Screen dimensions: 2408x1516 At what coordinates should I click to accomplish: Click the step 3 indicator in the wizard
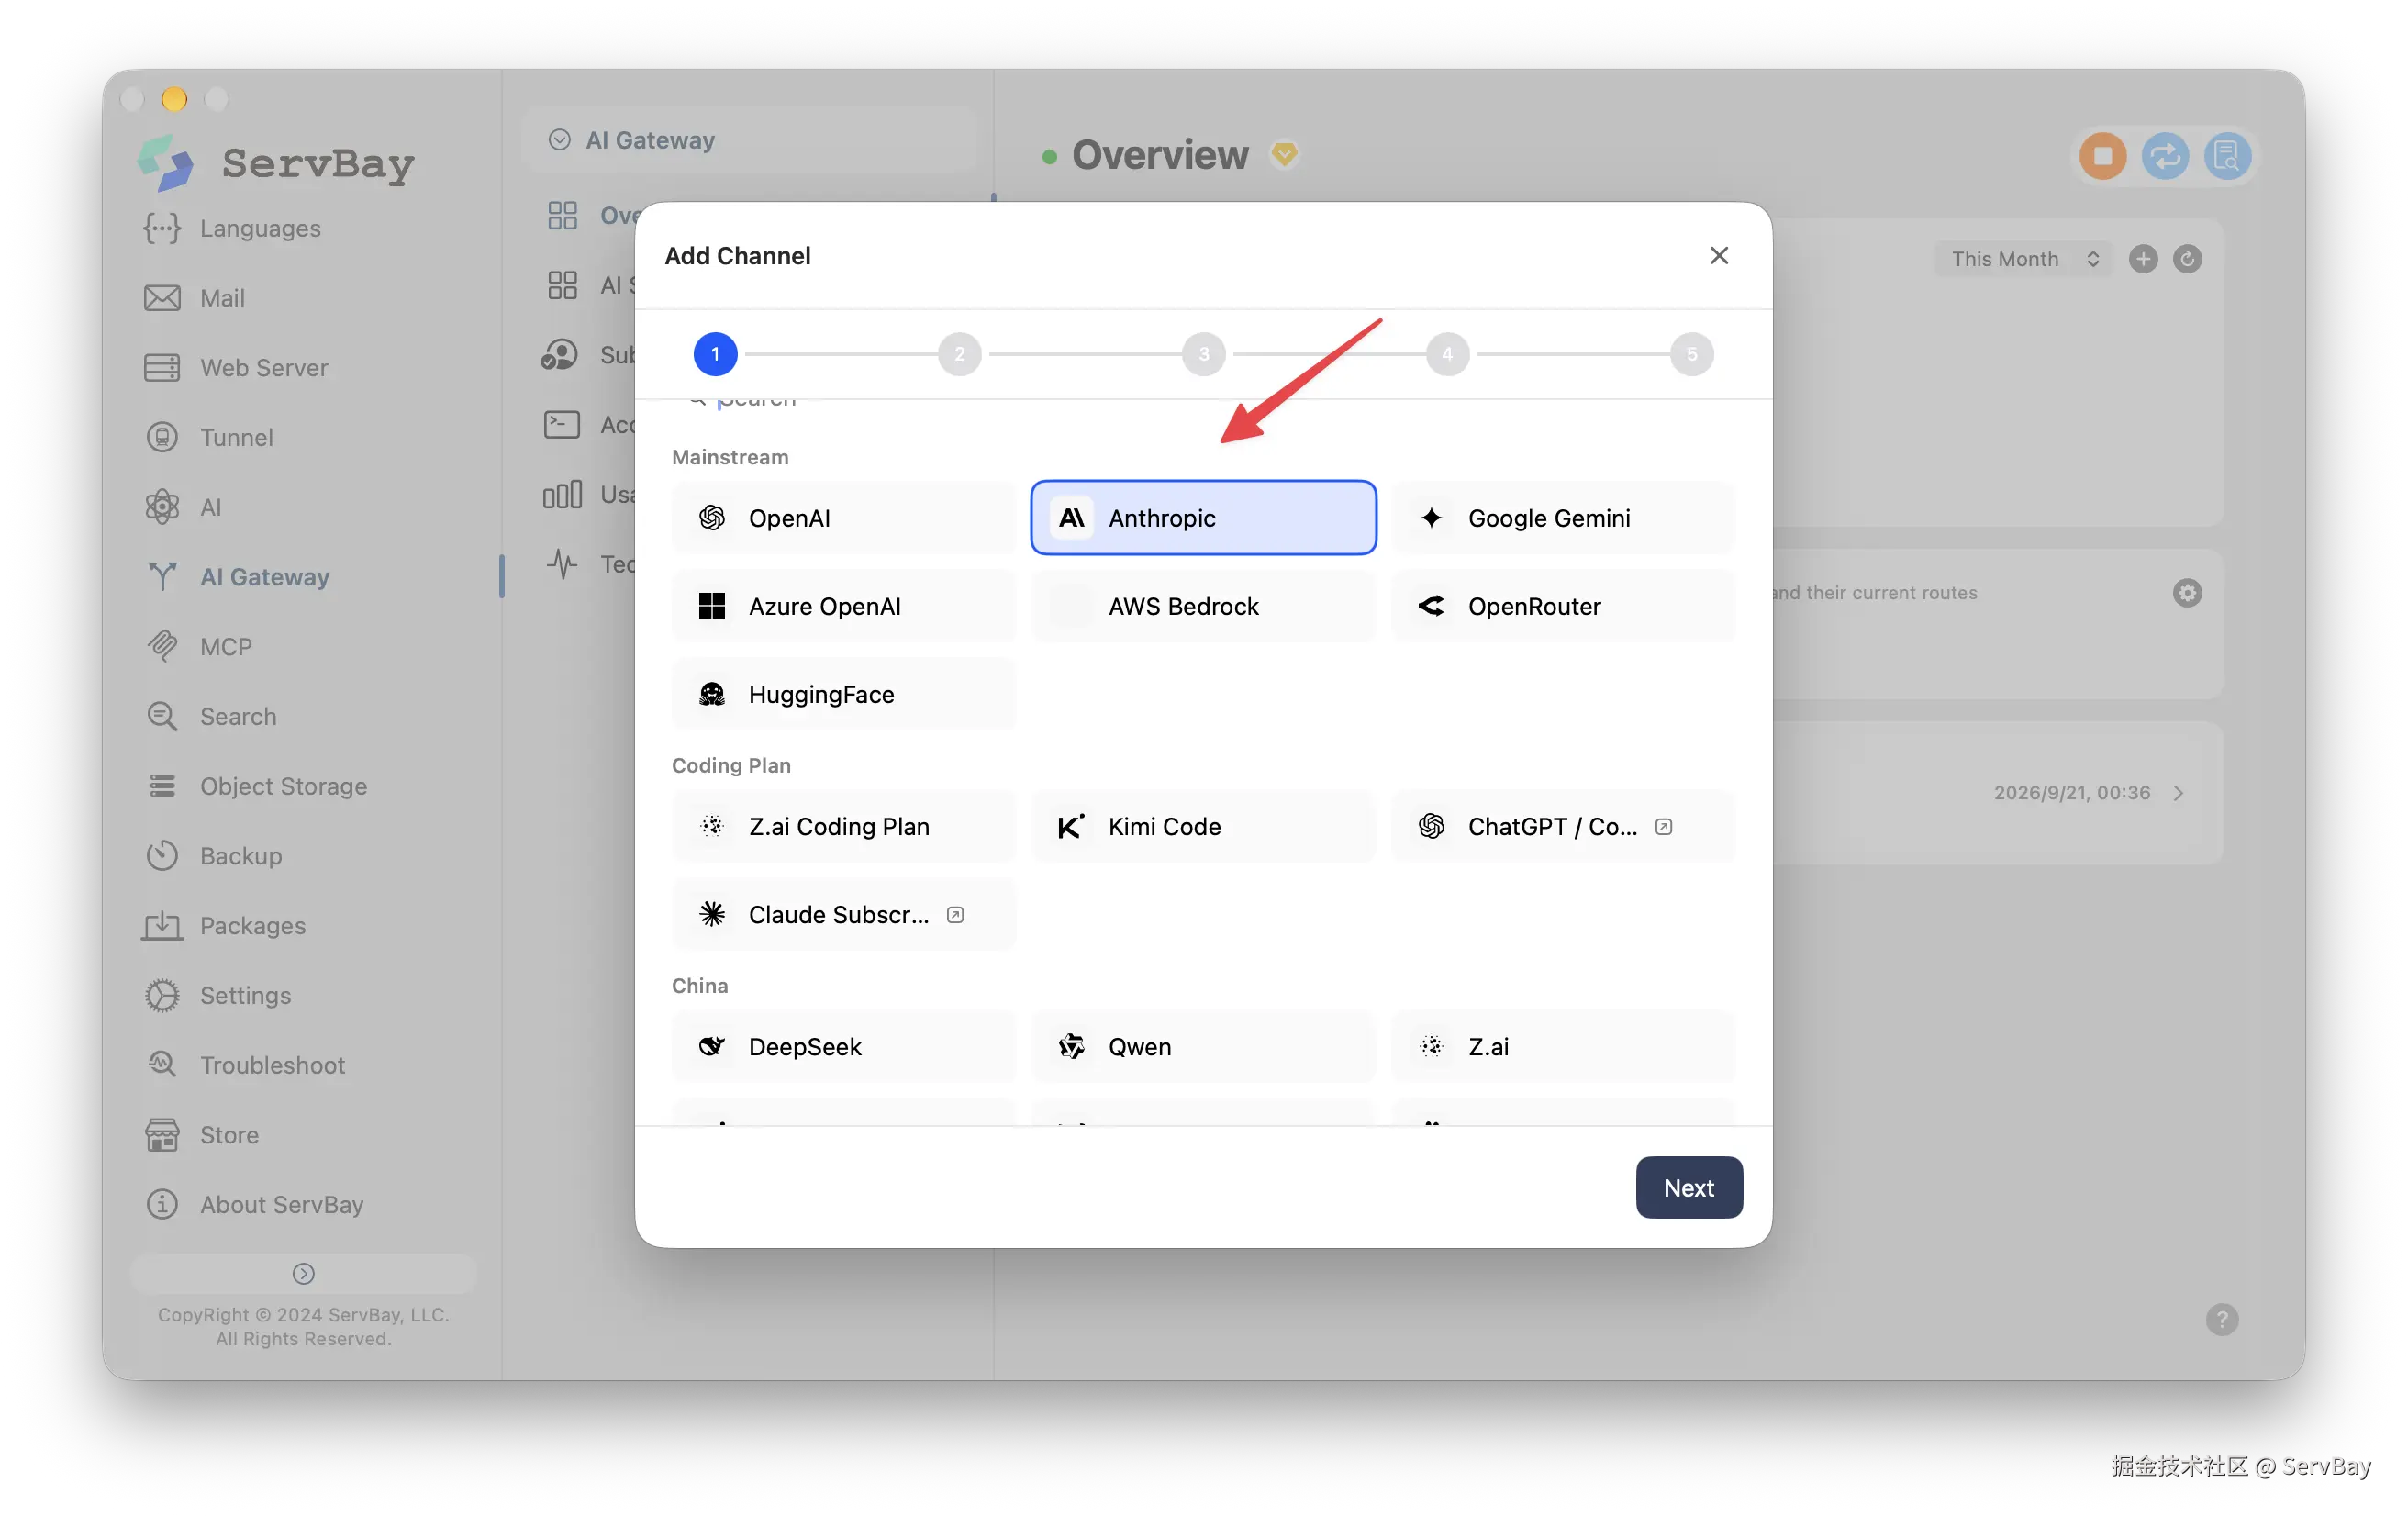1203,354
